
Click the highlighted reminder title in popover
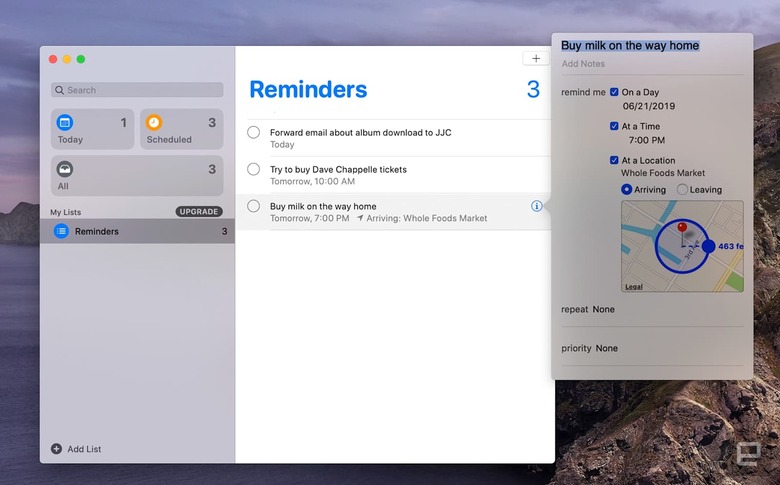(630, 45)
